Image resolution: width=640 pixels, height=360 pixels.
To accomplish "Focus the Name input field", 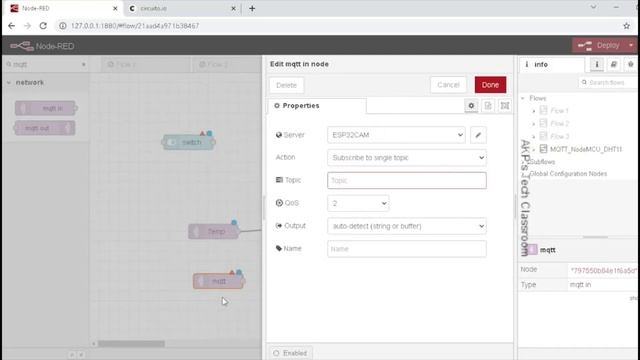I will [x=407, y=249].
